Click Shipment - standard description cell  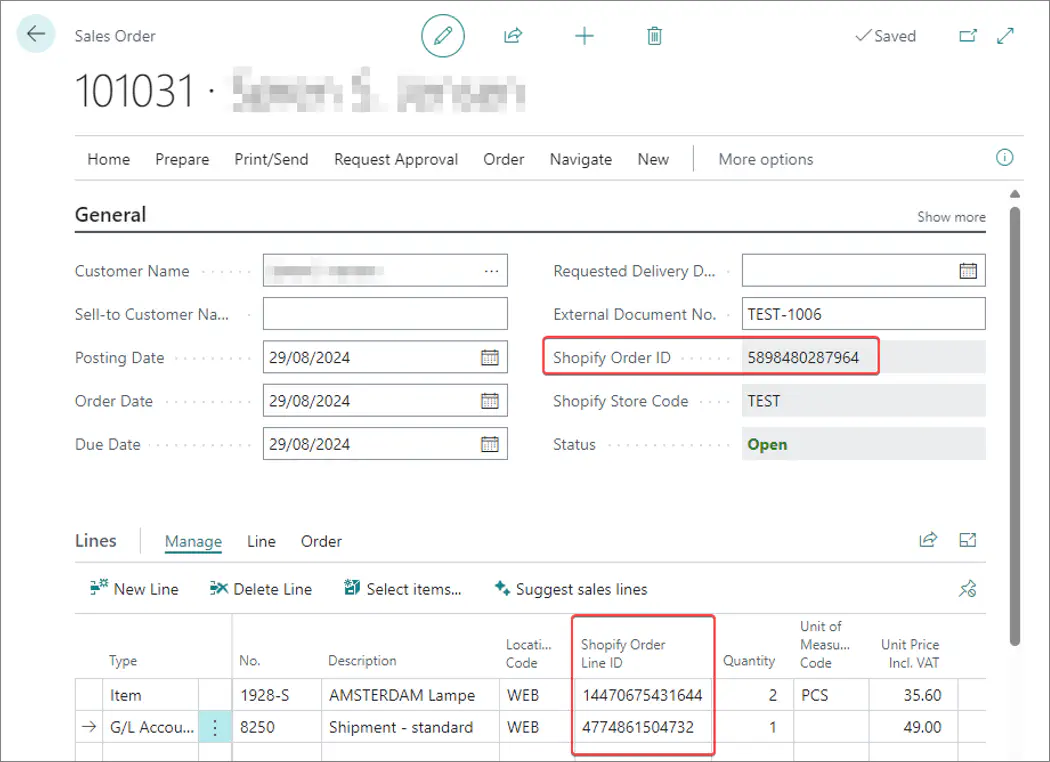click(x=410, y=727)
